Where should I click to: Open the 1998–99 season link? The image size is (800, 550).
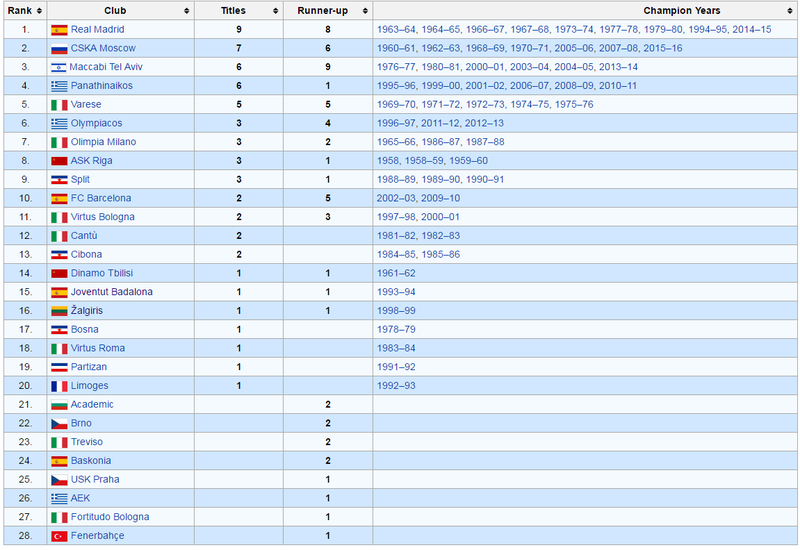point(396,311)
